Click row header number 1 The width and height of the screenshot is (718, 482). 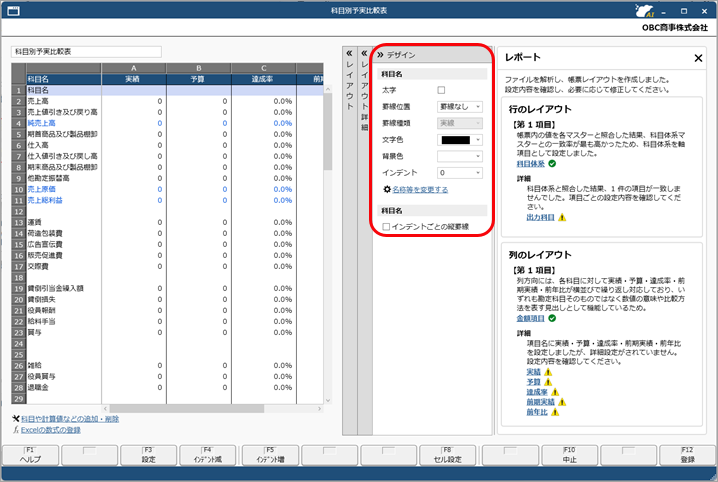tap(19, 90)
